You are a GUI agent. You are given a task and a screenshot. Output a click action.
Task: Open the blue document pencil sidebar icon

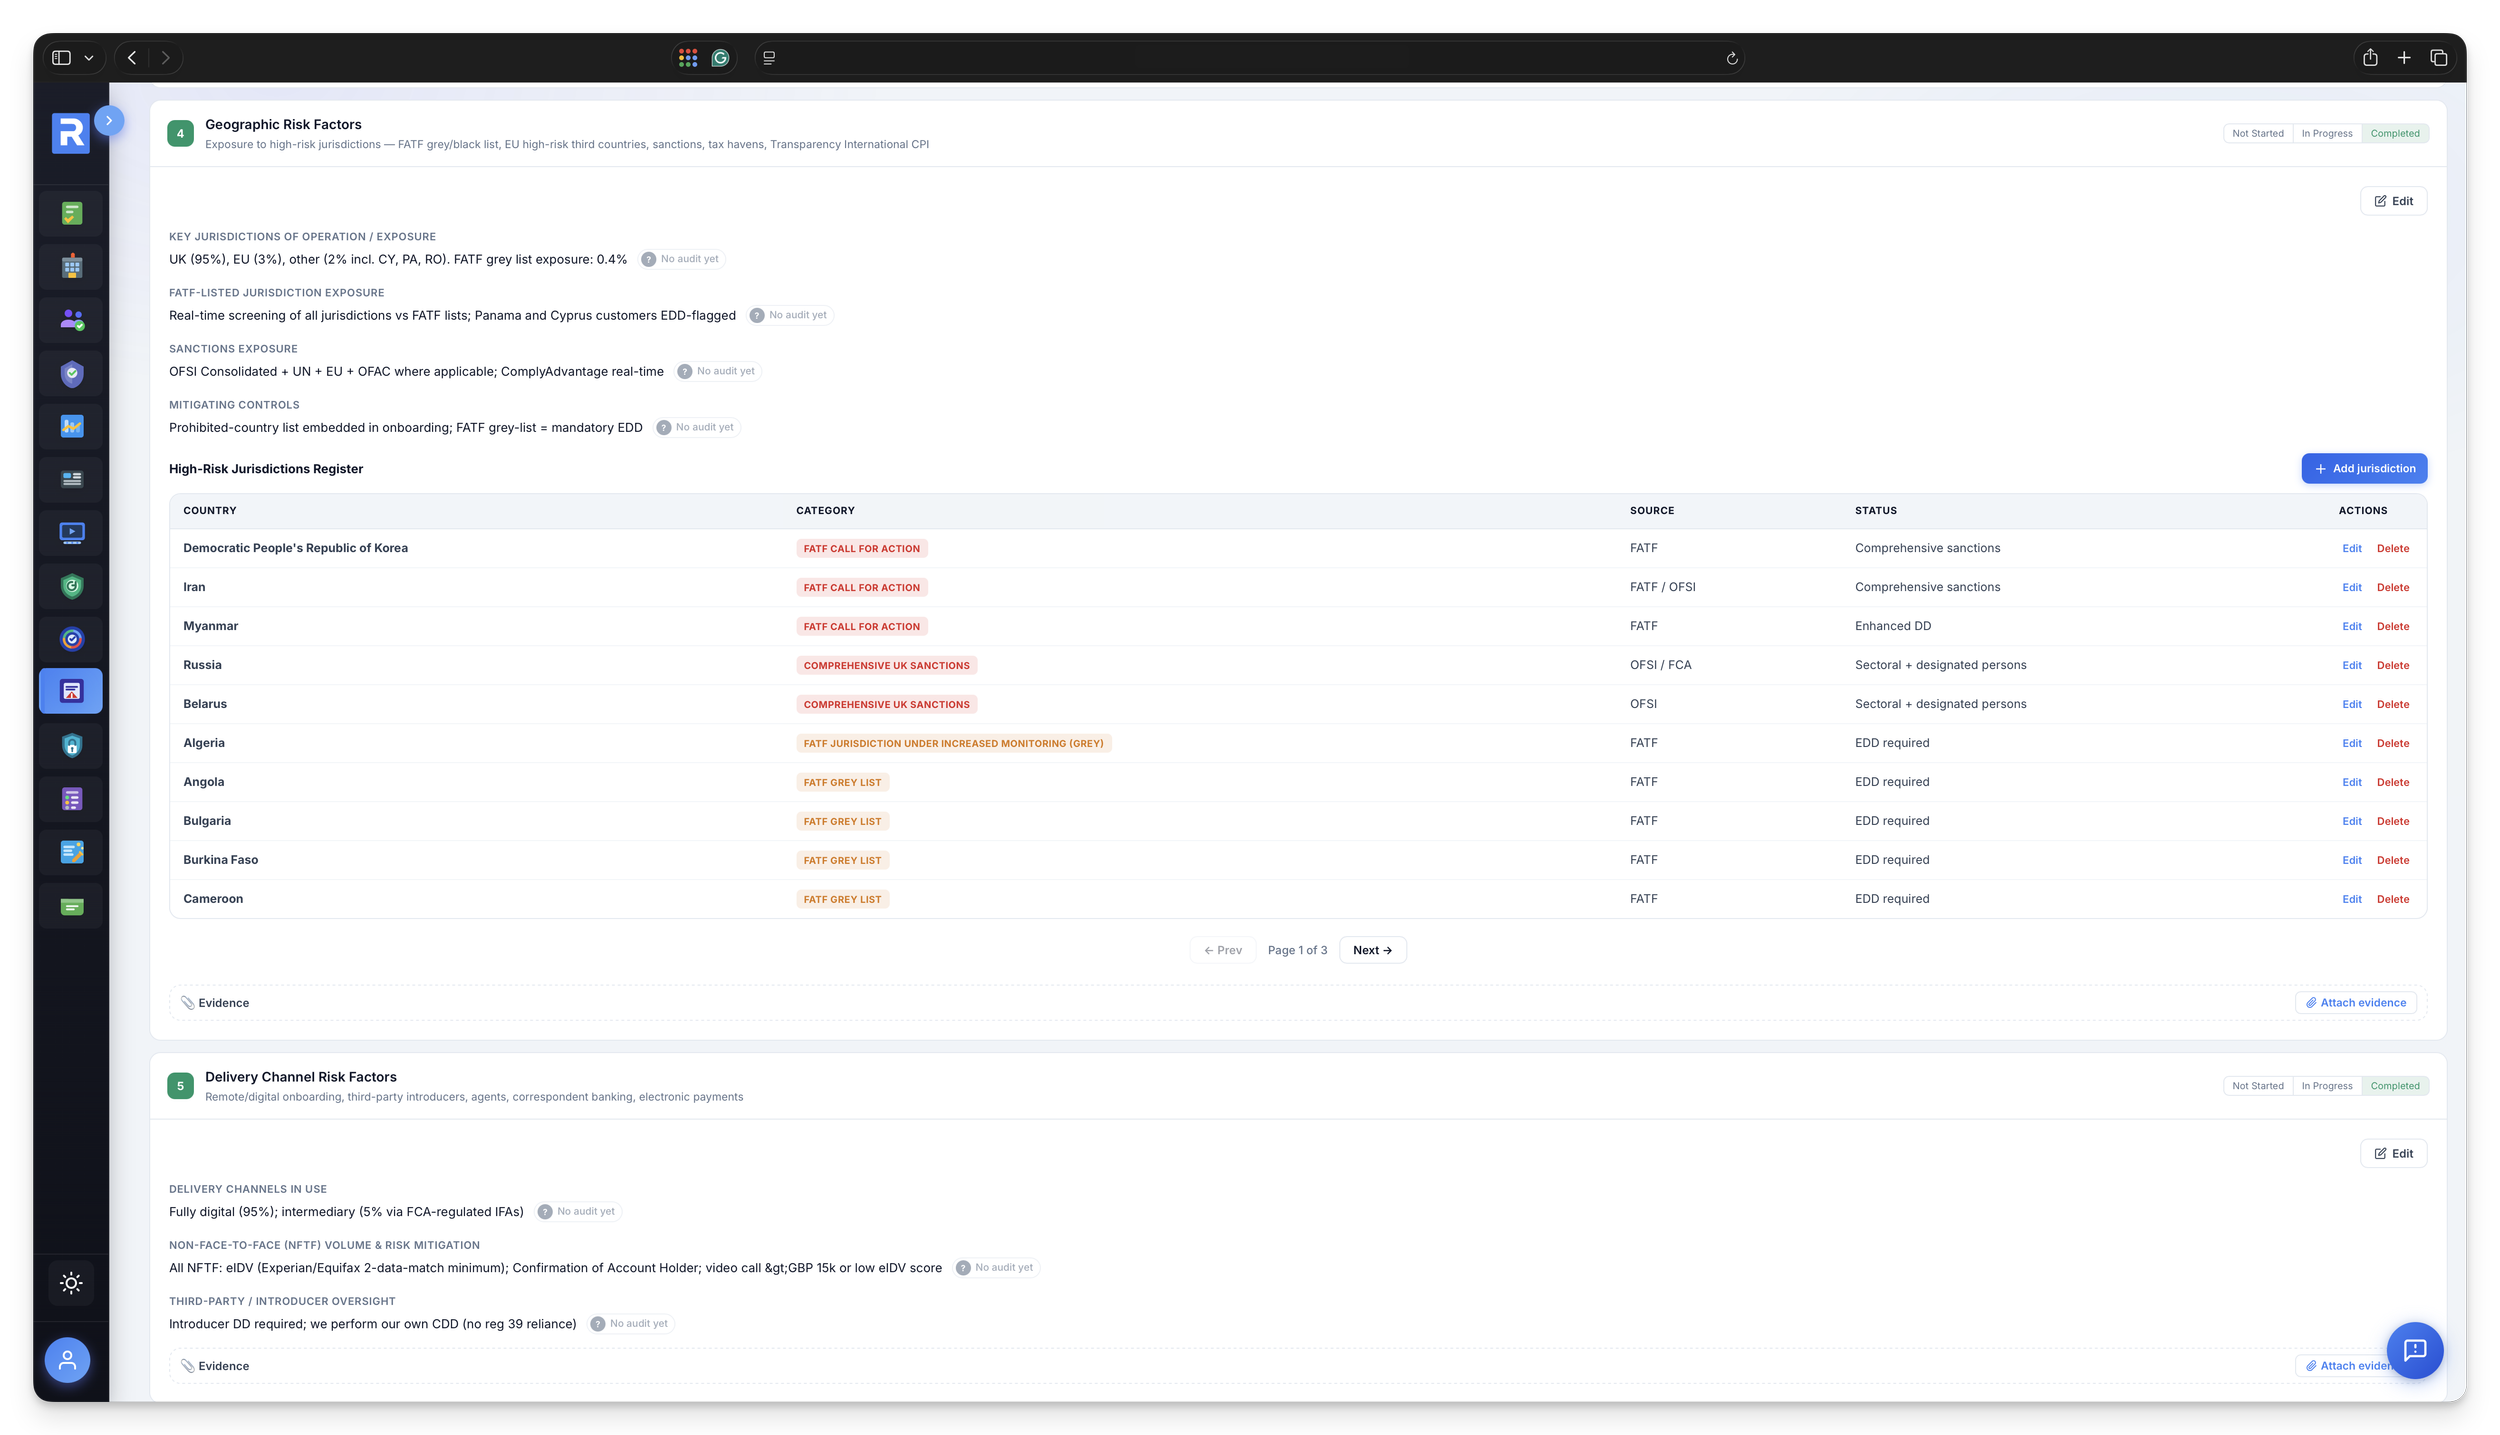71,852
